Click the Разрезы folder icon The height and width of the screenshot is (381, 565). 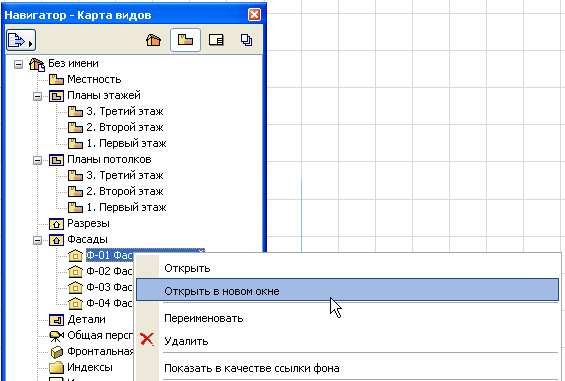point(56,224)
